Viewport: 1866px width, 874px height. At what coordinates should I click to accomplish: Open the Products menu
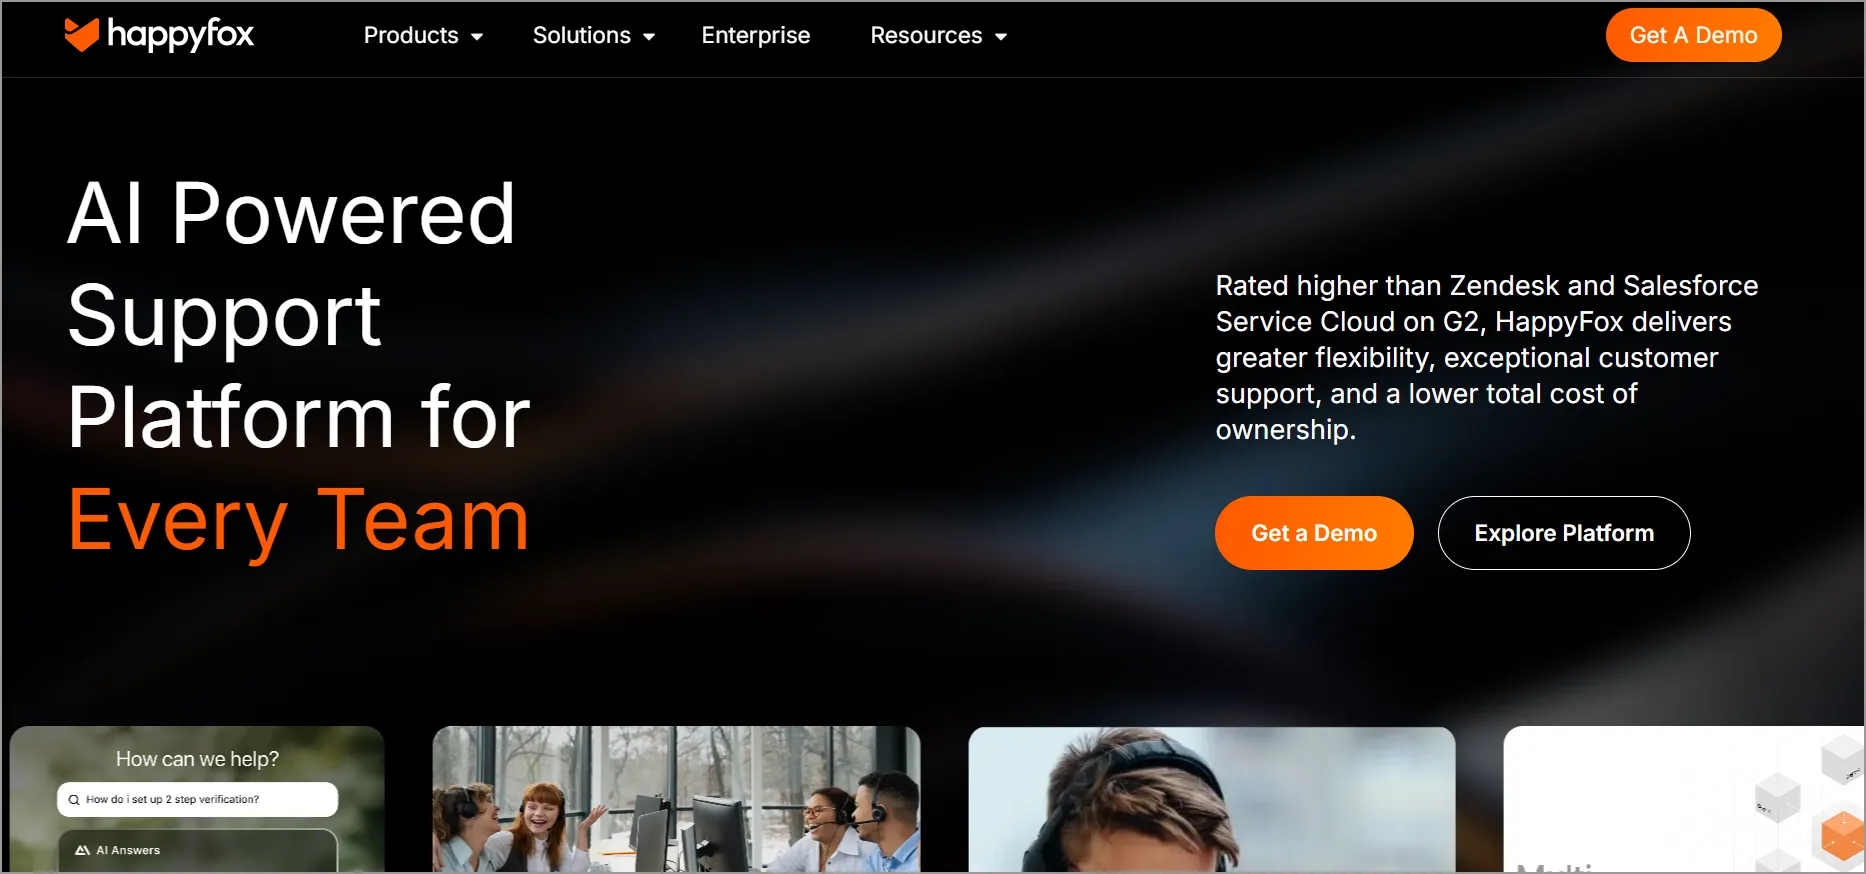tap(411, 35)
